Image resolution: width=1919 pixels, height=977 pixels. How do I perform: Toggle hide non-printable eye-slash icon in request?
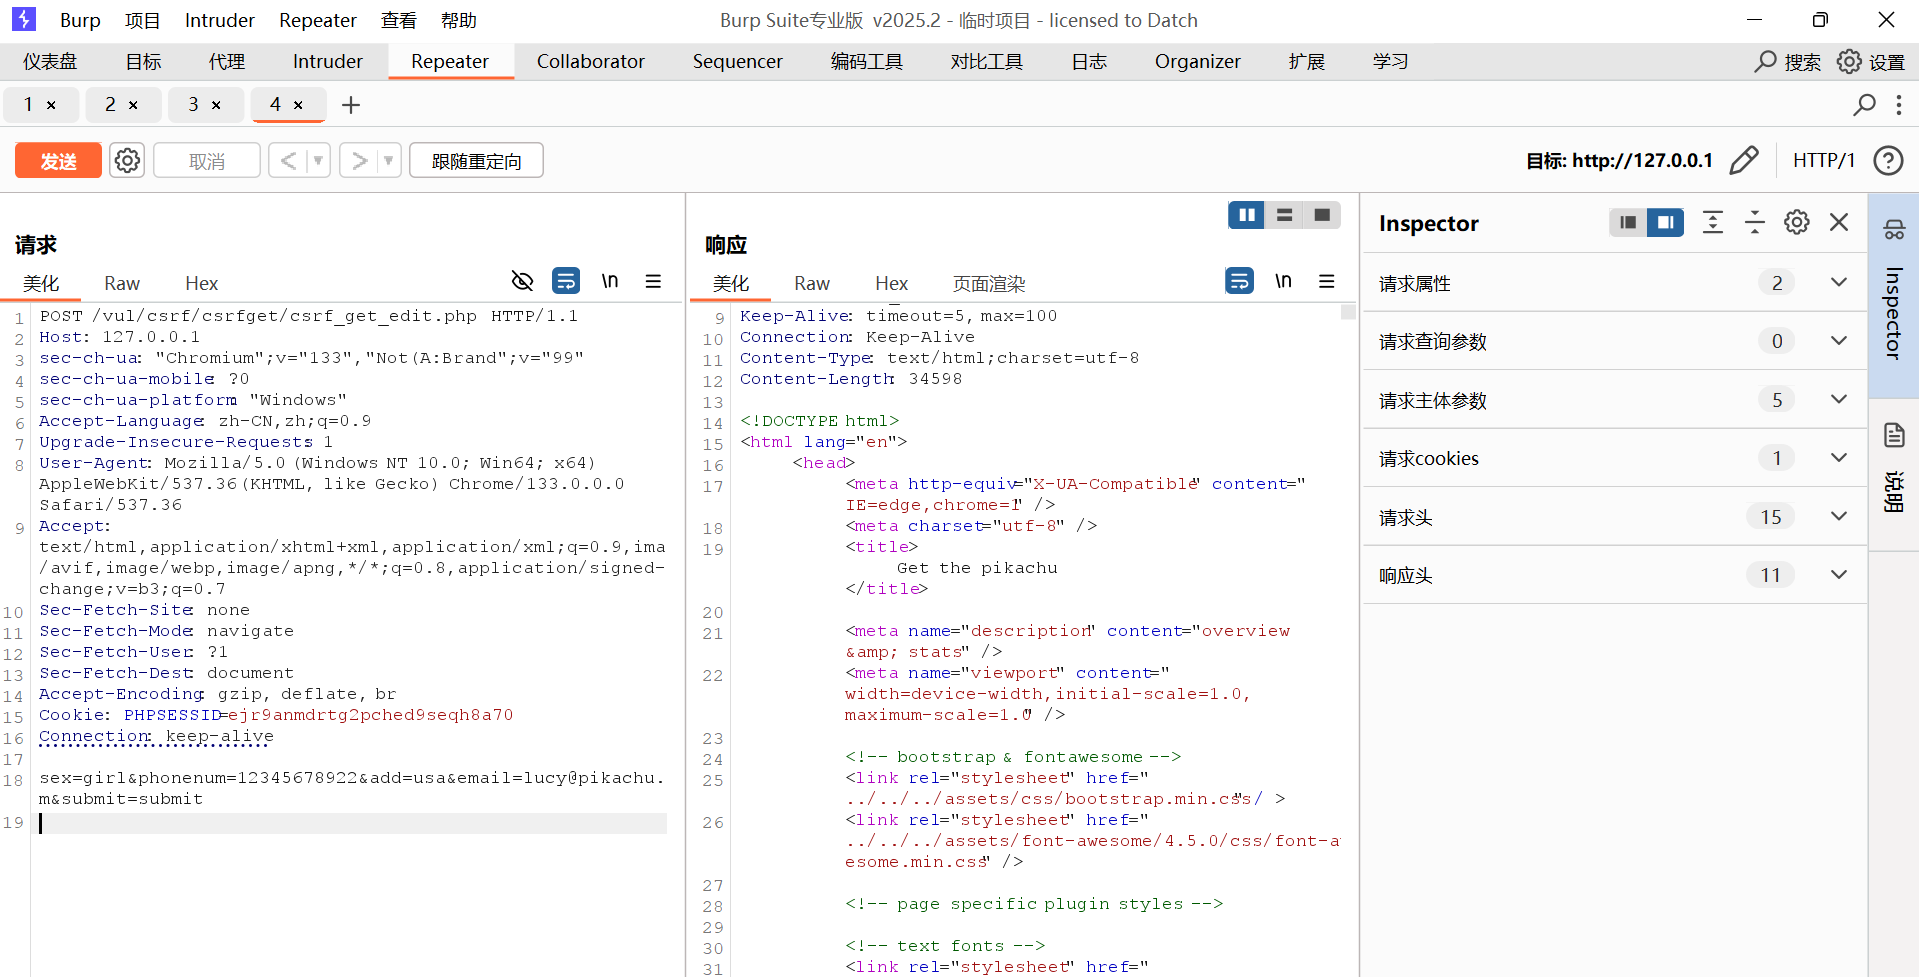[522, 281]
